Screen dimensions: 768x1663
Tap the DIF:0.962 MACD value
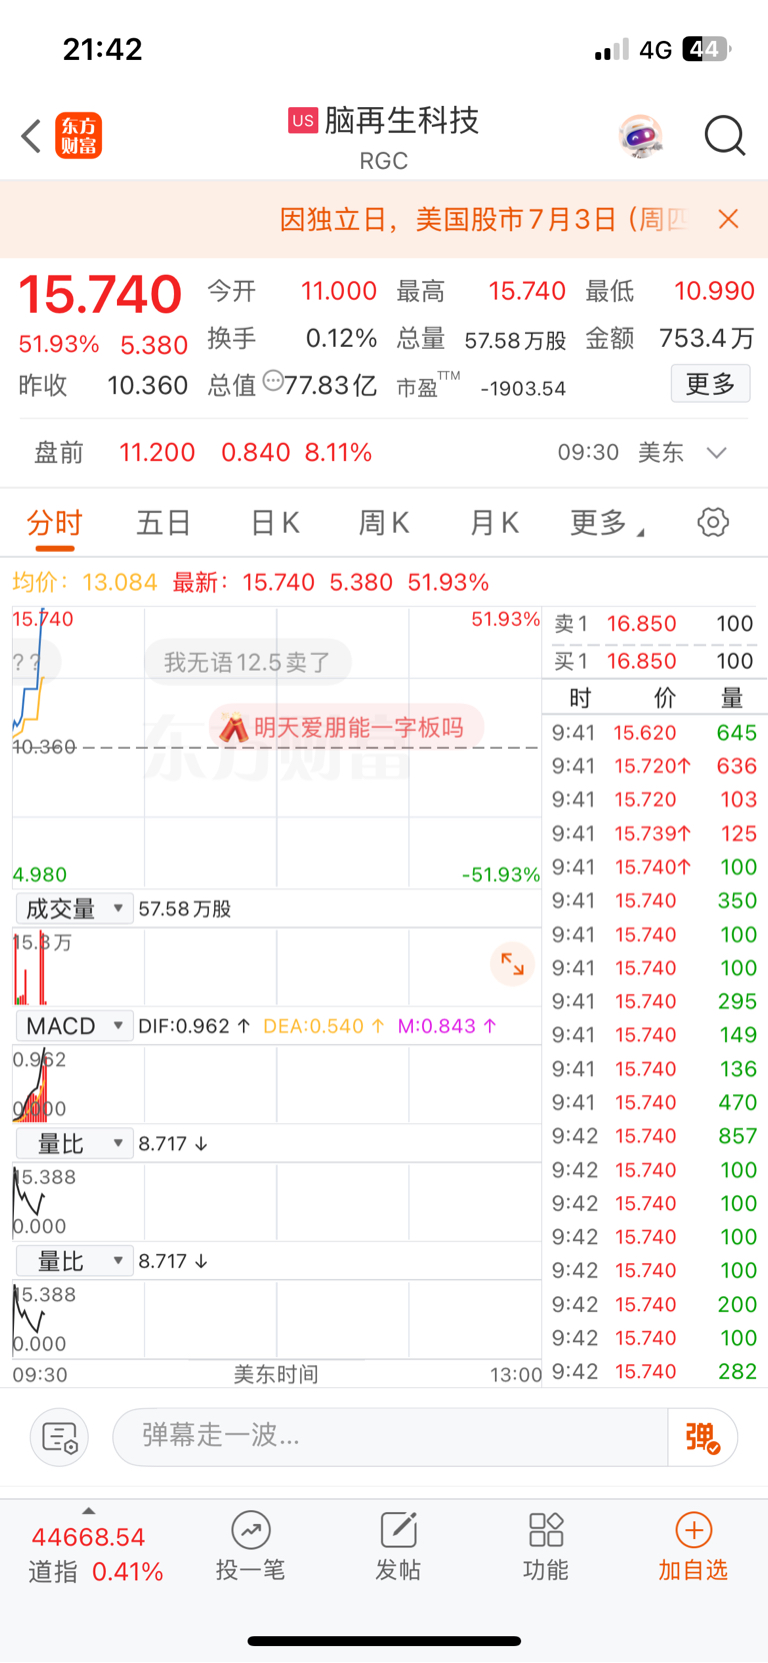pyautogui.click(x=194, y=1027)
